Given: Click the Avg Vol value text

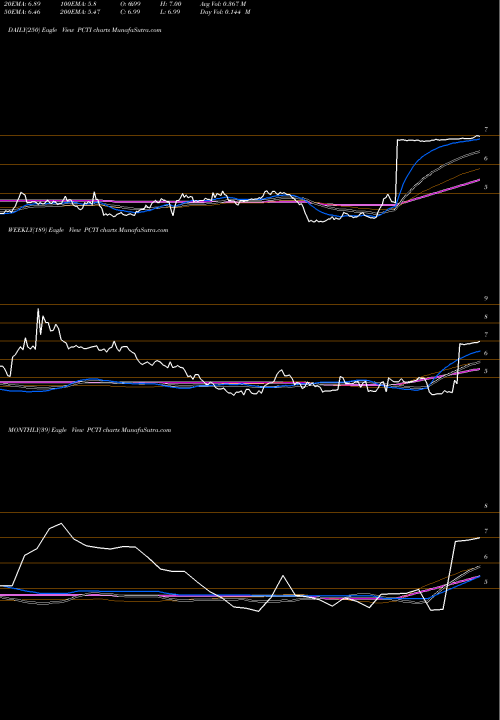Looking at the screenshot, I should [223, 3].
